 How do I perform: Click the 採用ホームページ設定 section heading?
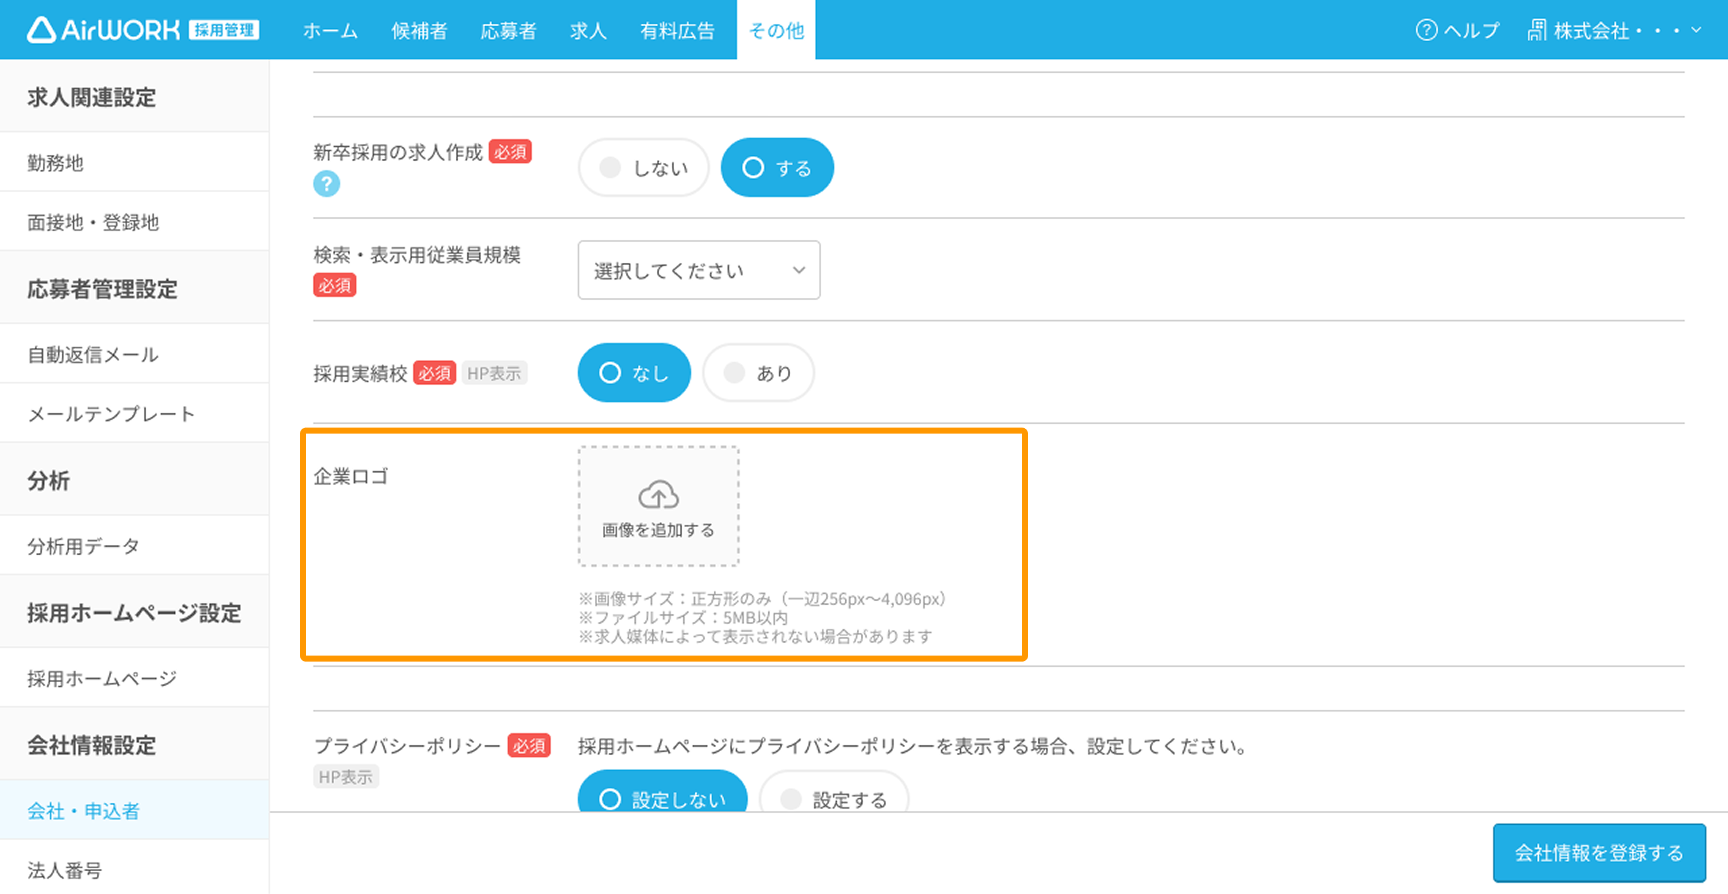tap(134, 613)
